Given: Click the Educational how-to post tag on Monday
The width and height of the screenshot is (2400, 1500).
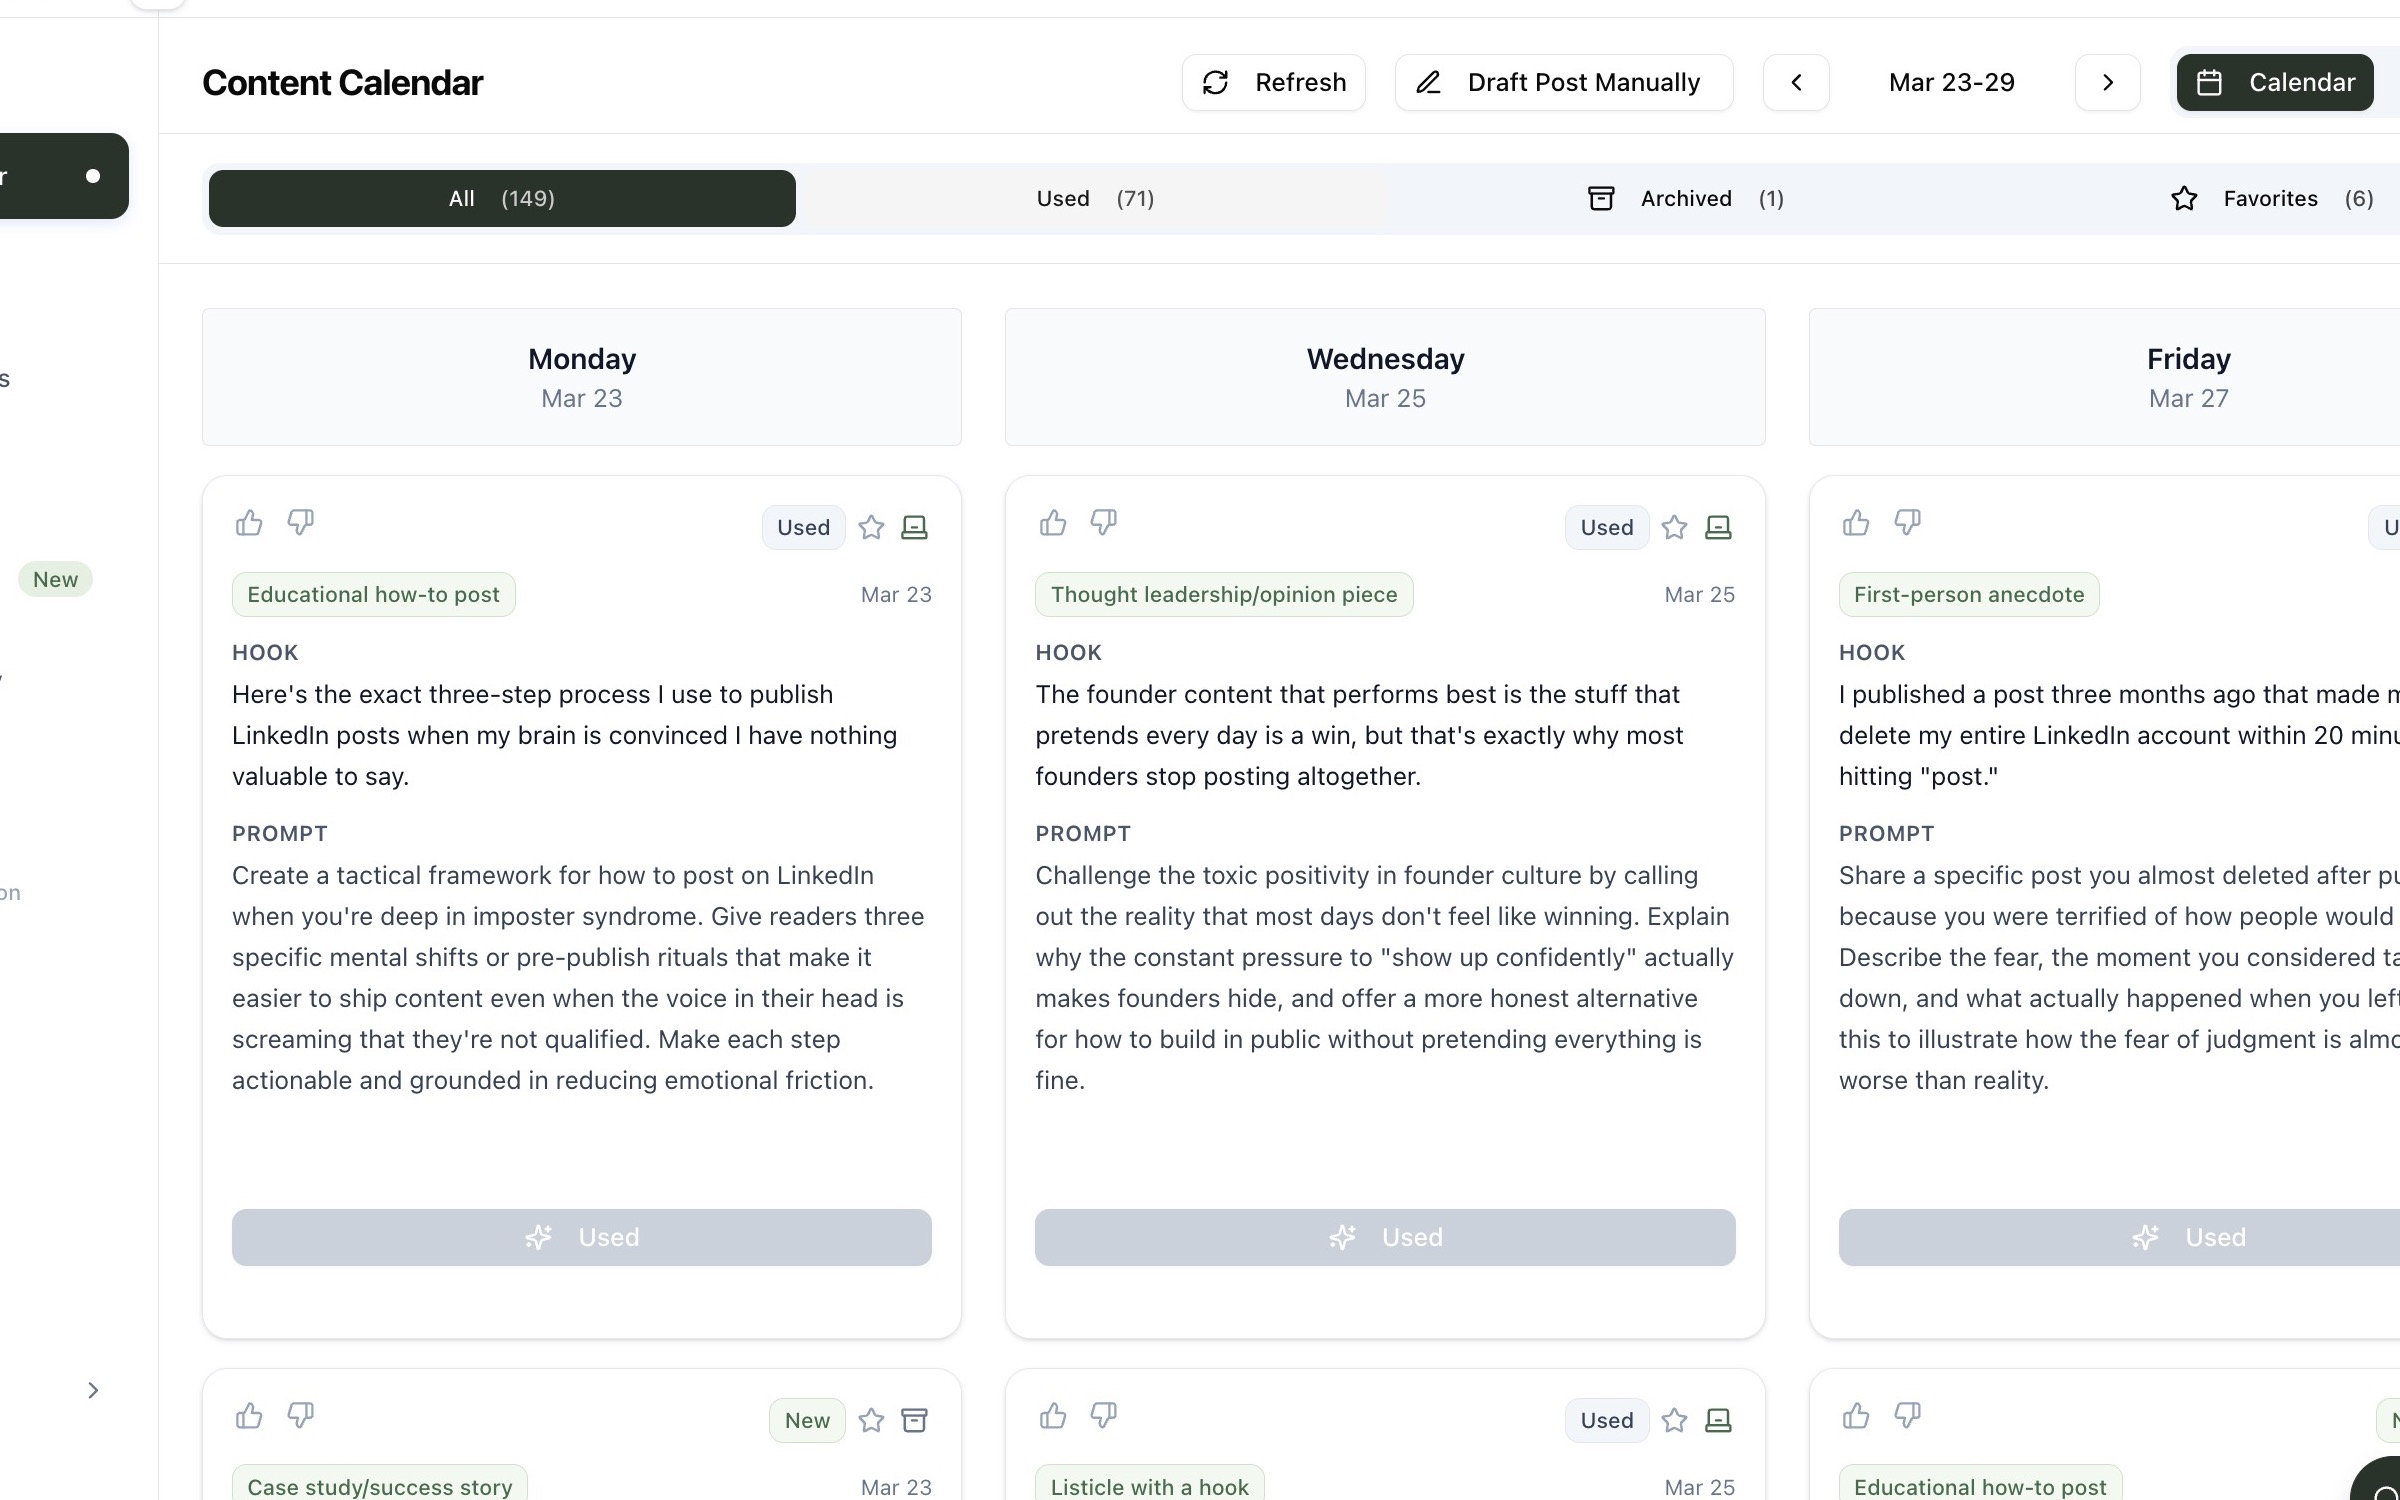Looking at the screenshot, I should [374, 594].
